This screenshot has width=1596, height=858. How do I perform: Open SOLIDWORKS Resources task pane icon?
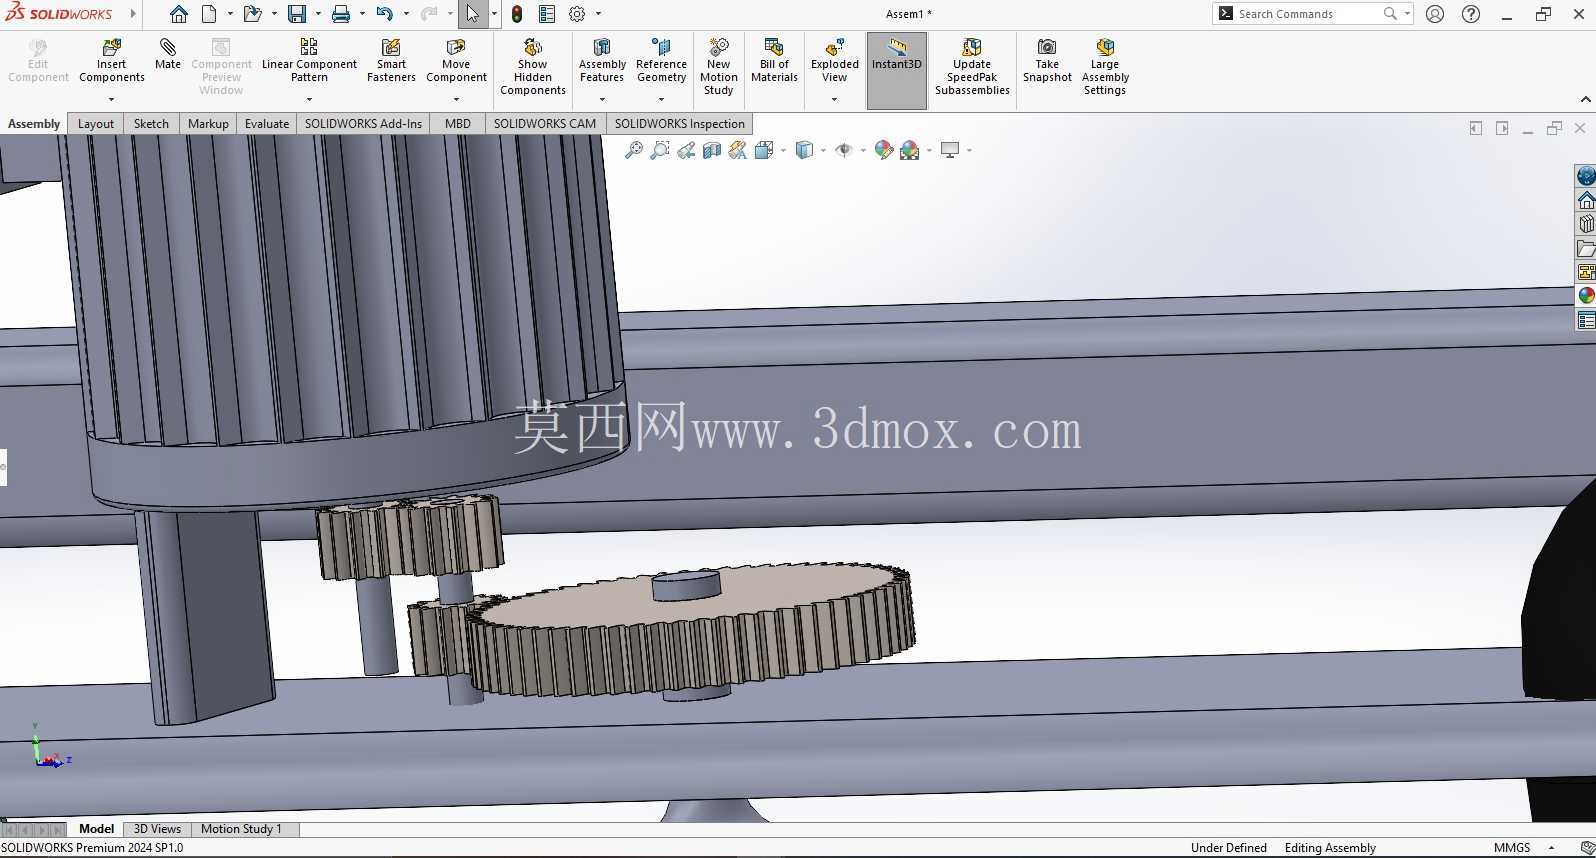click(1586, 201)
